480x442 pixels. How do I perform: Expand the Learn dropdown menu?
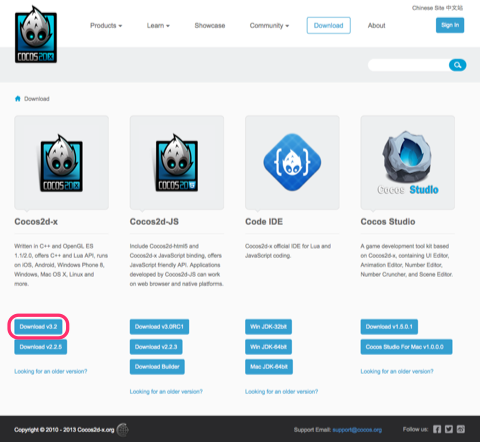point(158,26)
